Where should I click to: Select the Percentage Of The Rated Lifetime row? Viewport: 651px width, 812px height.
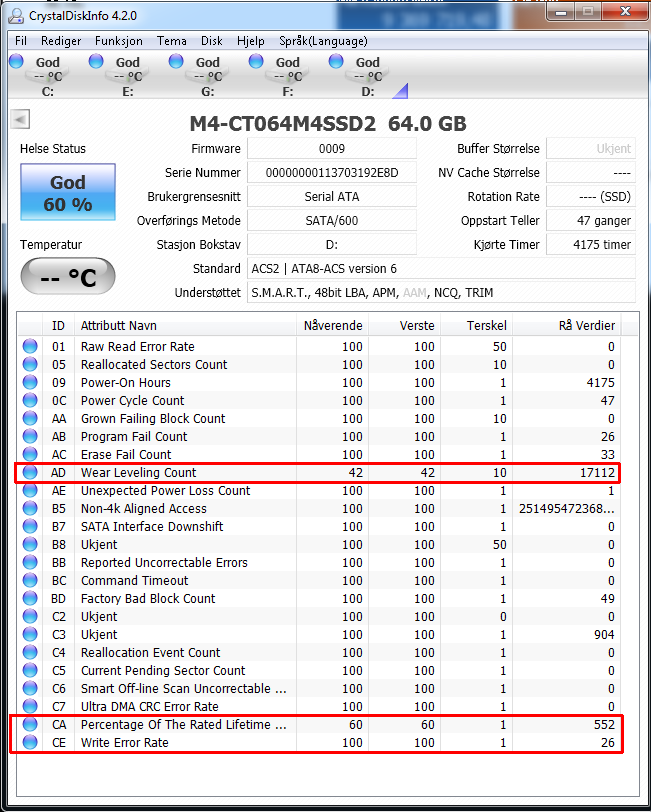320,724
